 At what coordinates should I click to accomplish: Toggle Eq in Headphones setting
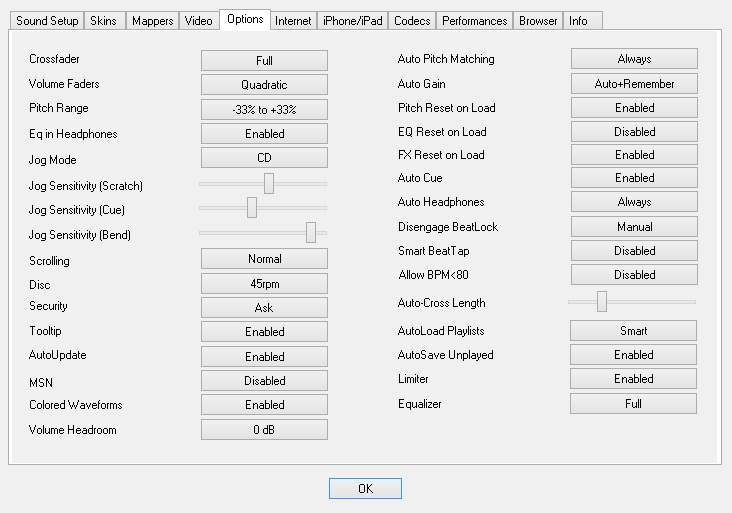pyautogui.click(x=264, y=134)
